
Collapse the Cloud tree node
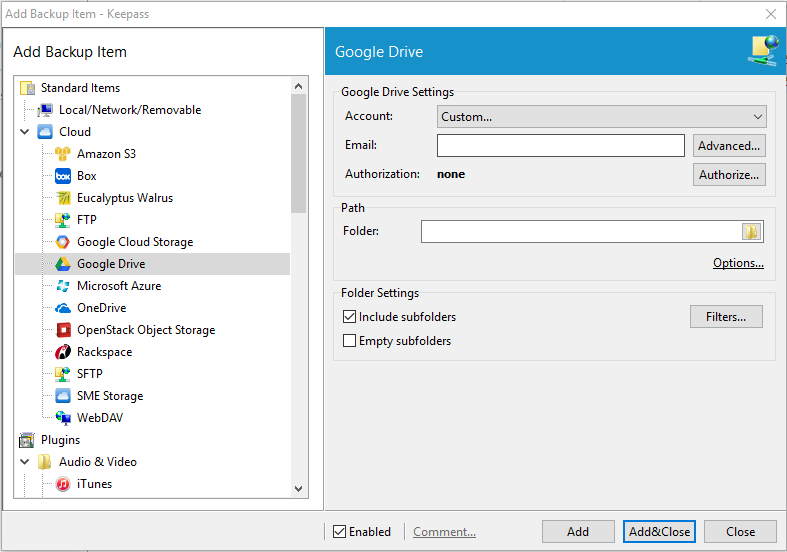25,132
